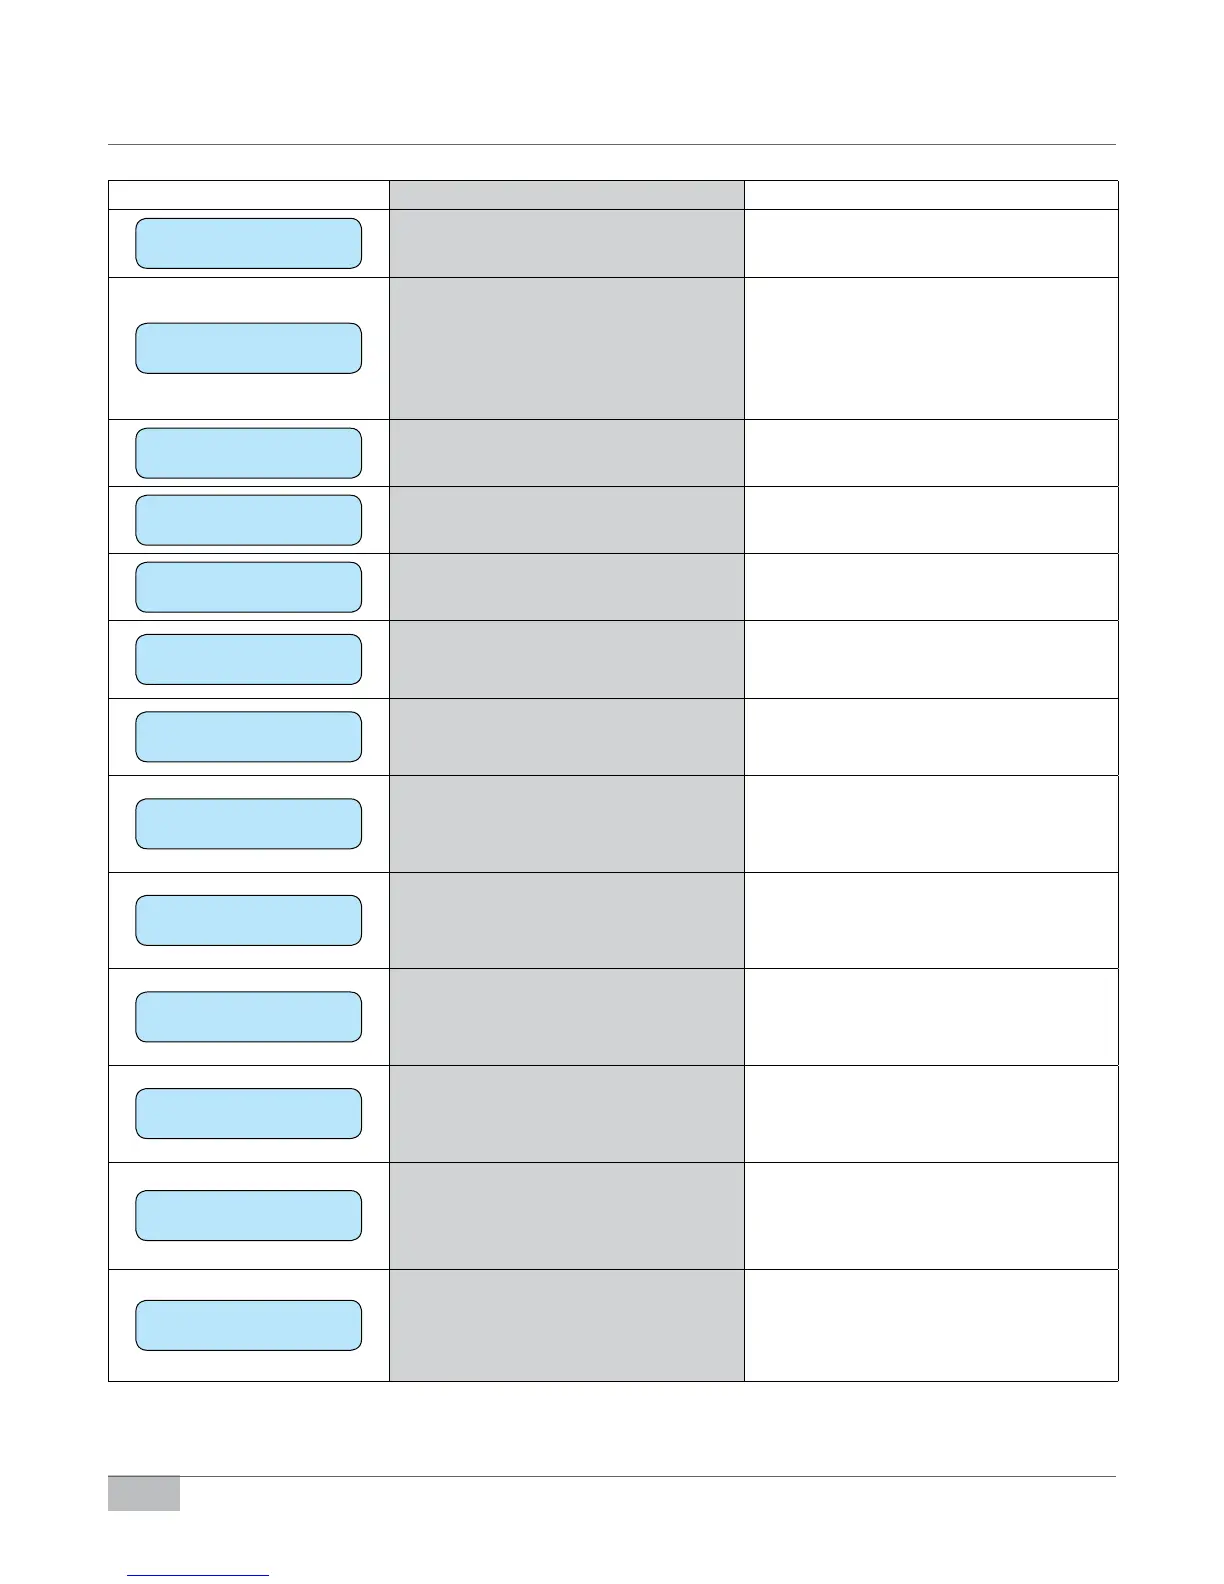Click the fifth blue display box

click(248, 587)
